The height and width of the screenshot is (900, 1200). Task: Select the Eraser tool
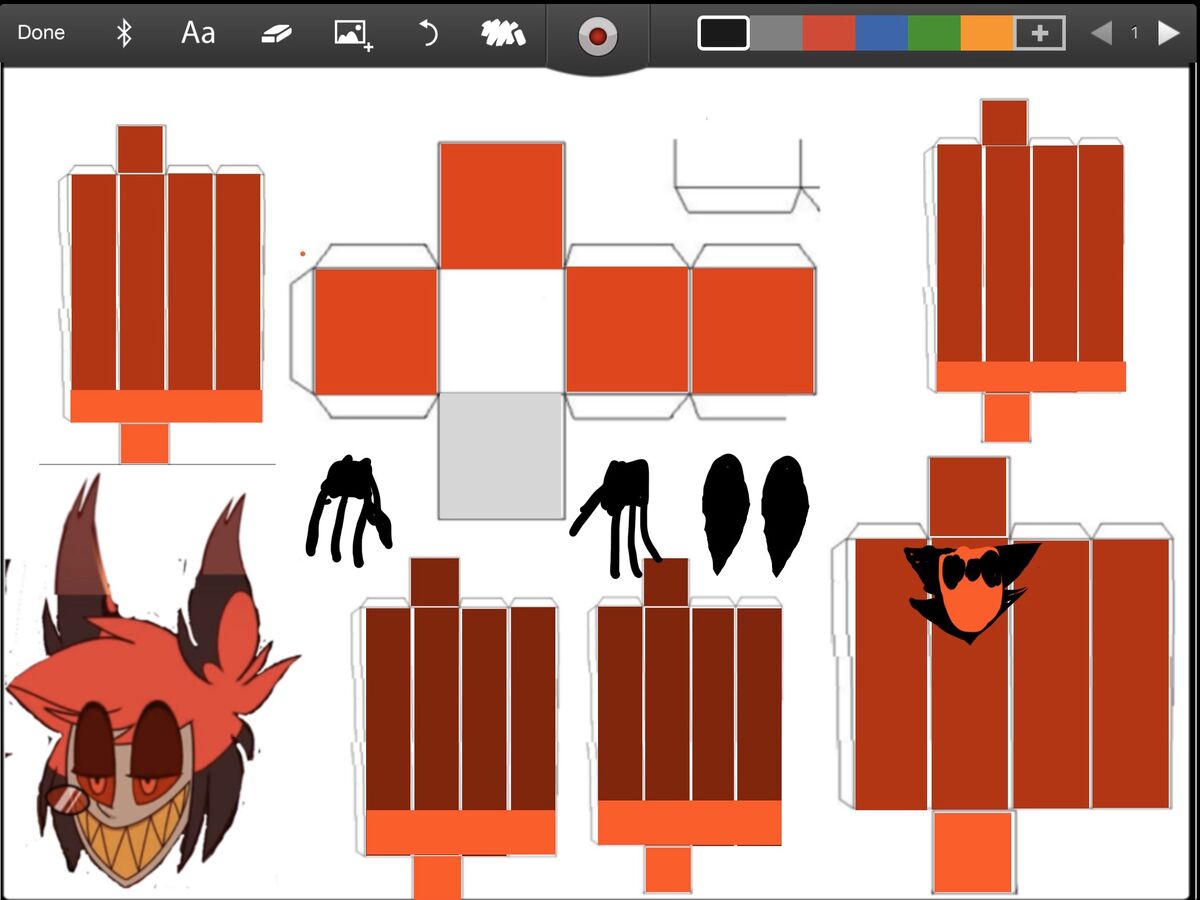pos(277,33)
